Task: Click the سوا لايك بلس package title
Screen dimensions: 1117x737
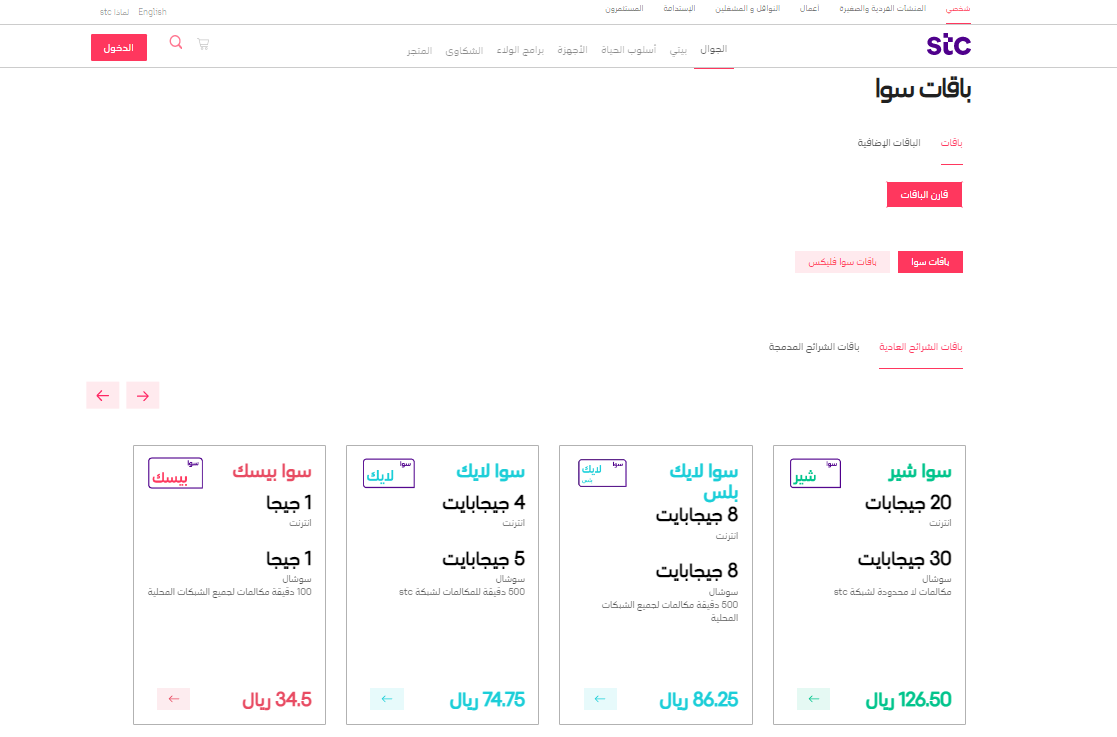Action: coord(704,481)
